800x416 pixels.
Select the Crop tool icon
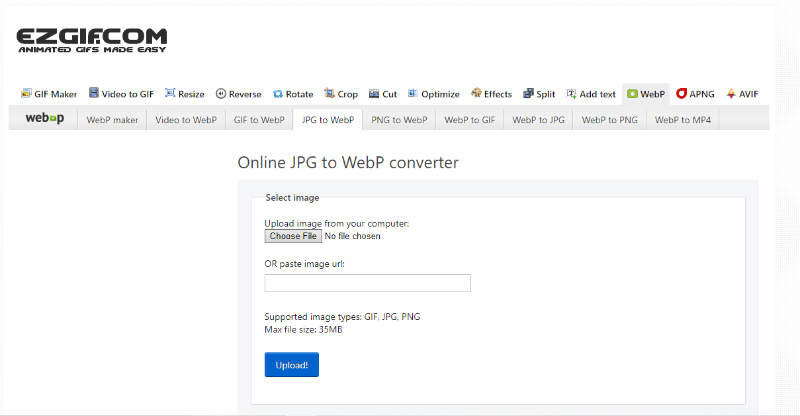[x=329, y=93]
